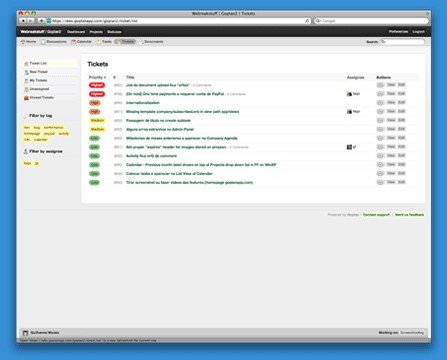Click the assignee avatar in 'Set proper expires' row

point(349,147)
